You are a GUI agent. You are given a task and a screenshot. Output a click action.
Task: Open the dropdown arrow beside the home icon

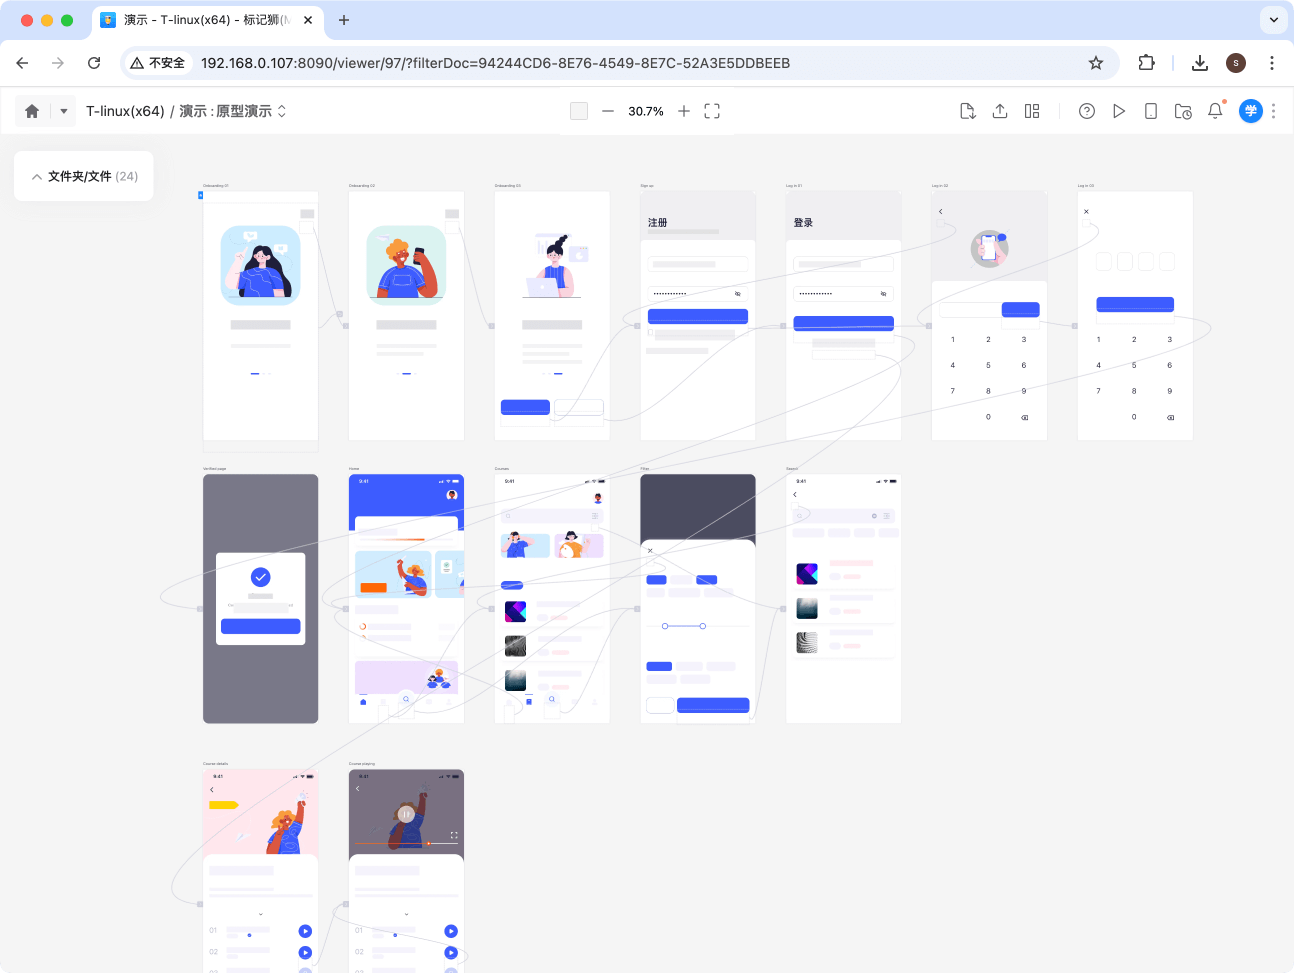coord(63,111)
